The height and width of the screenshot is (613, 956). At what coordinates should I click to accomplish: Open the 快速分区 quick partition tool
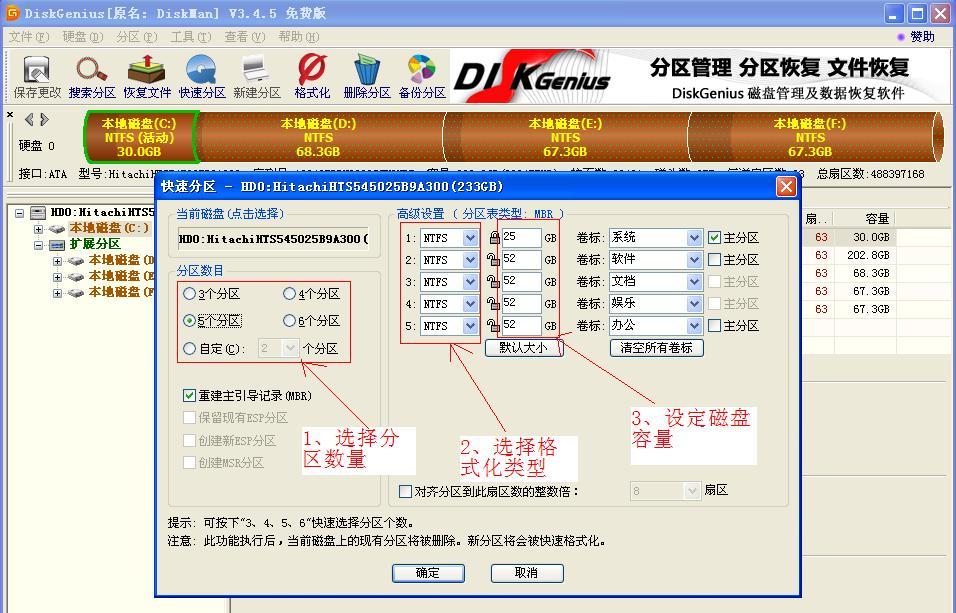(x=202, y=76)
